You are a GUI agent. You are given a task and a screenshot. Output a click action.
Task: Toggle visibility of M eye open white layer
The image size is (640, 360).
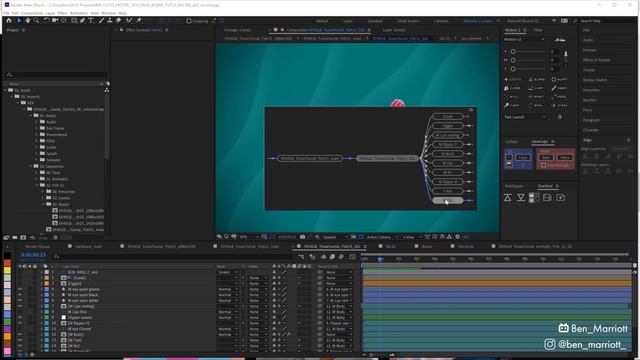point(20,300)
